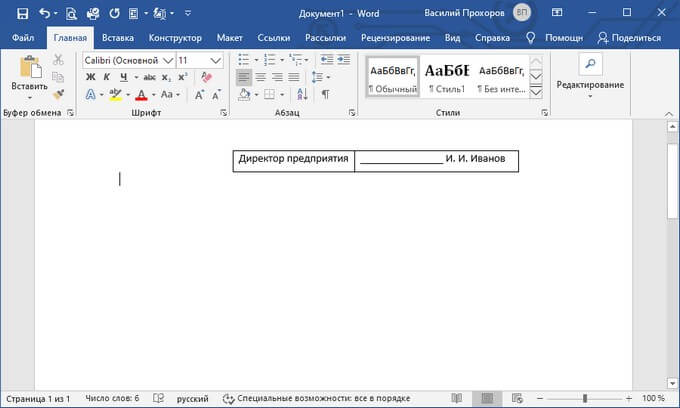Copy selection with the copy icon
This screenshot has width=680, height=408.
click(x=58, y=77)
